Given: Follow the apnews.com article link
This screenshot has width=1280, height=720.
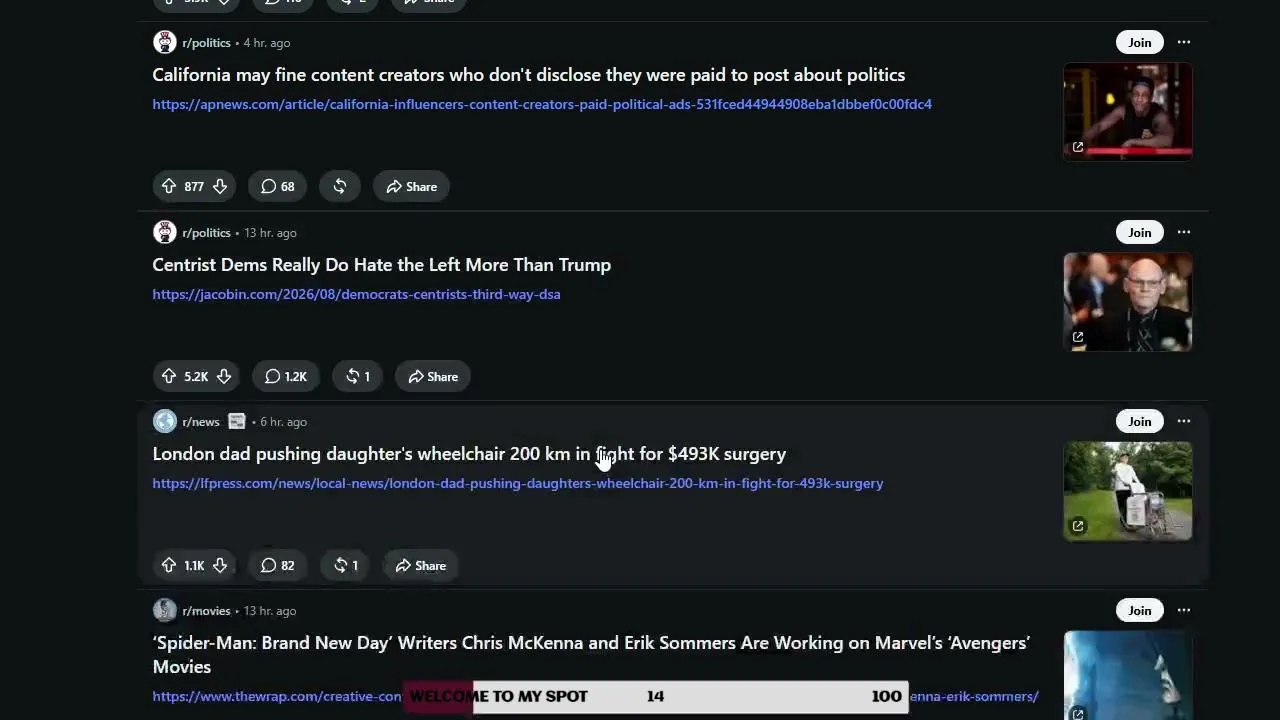Looking at the screenshot, I should pos(542,104).
